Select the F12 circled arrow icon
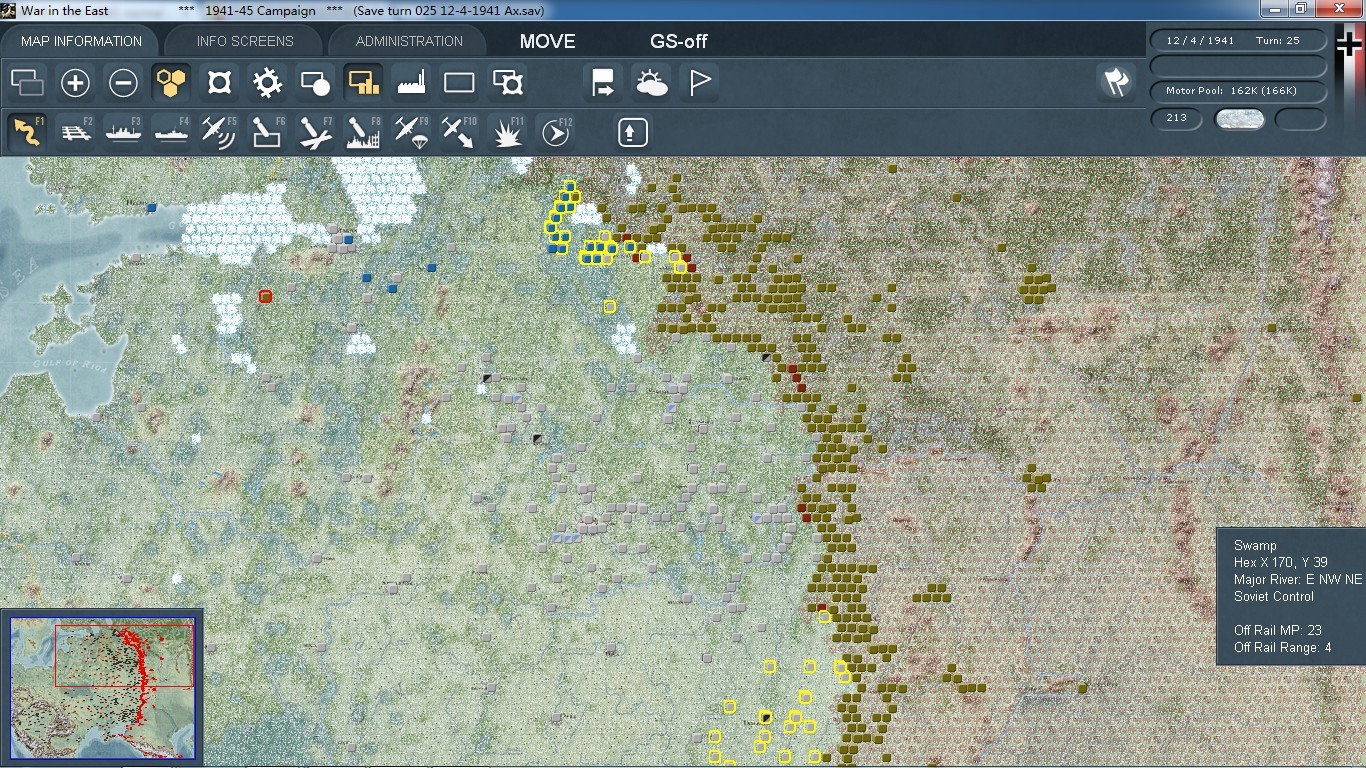 point(556,132)
